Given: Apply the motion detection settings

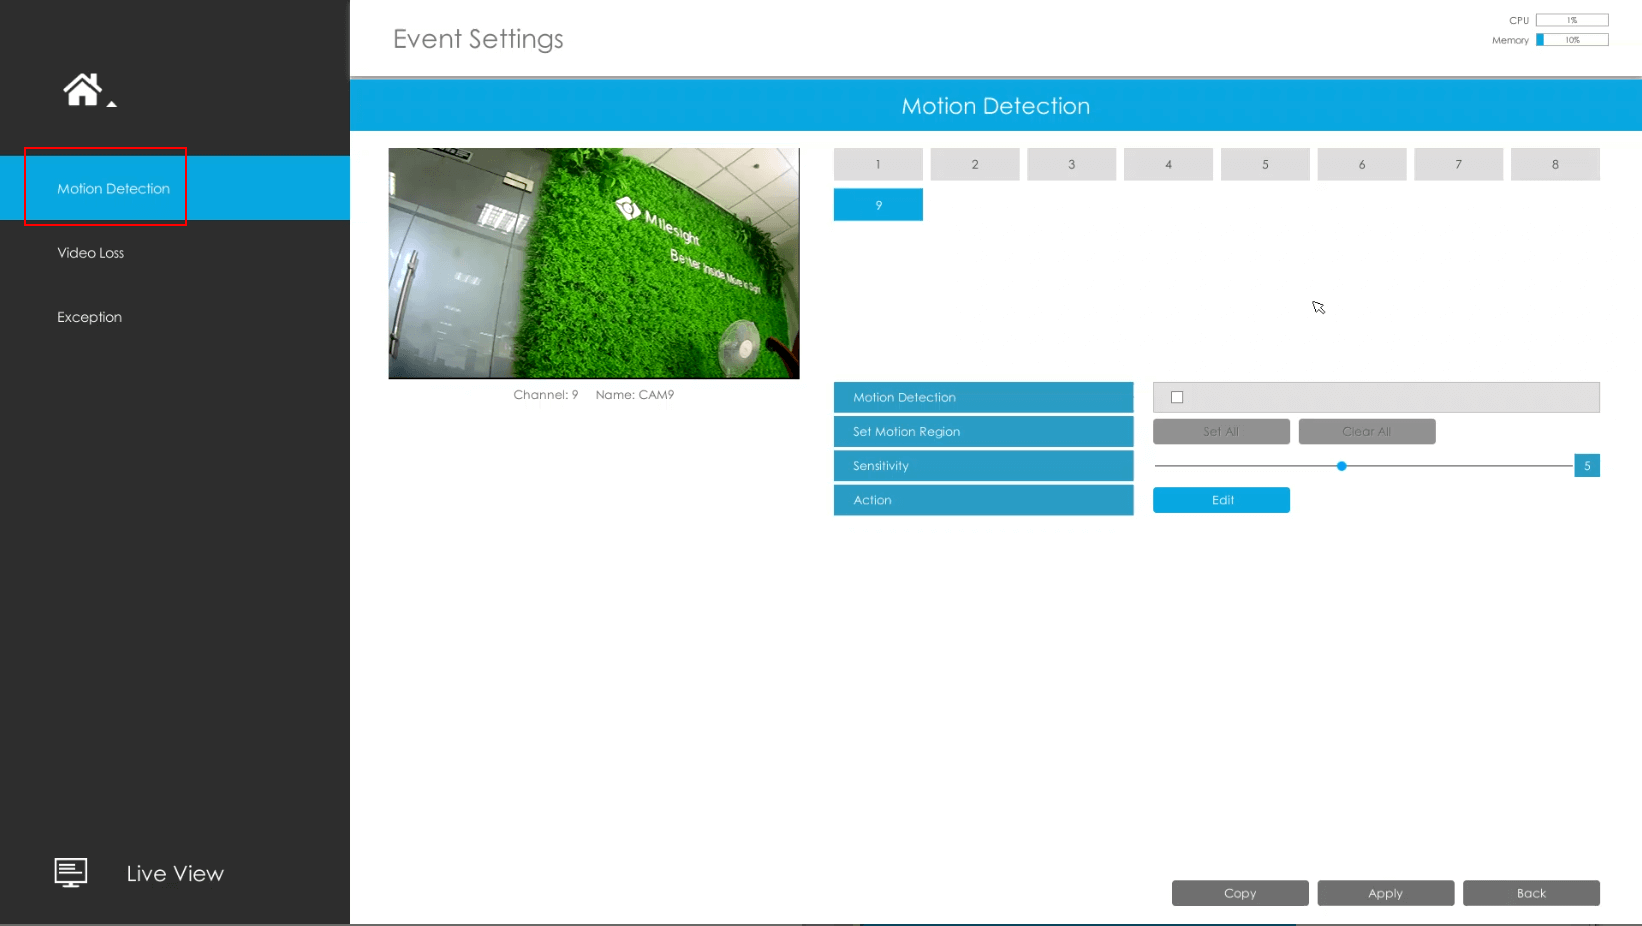Looking at the screenshot, I should coord(1385,892).
